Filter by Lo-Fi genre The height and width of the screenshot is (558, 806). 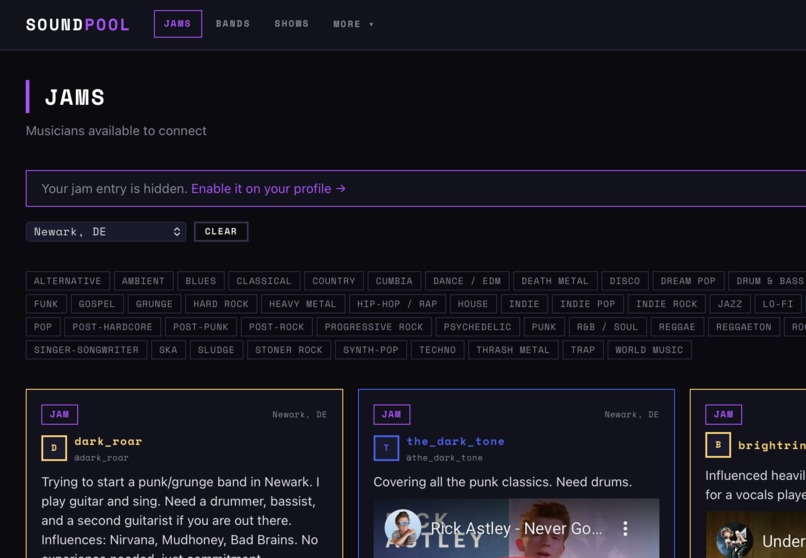click(x=778, y=304)
